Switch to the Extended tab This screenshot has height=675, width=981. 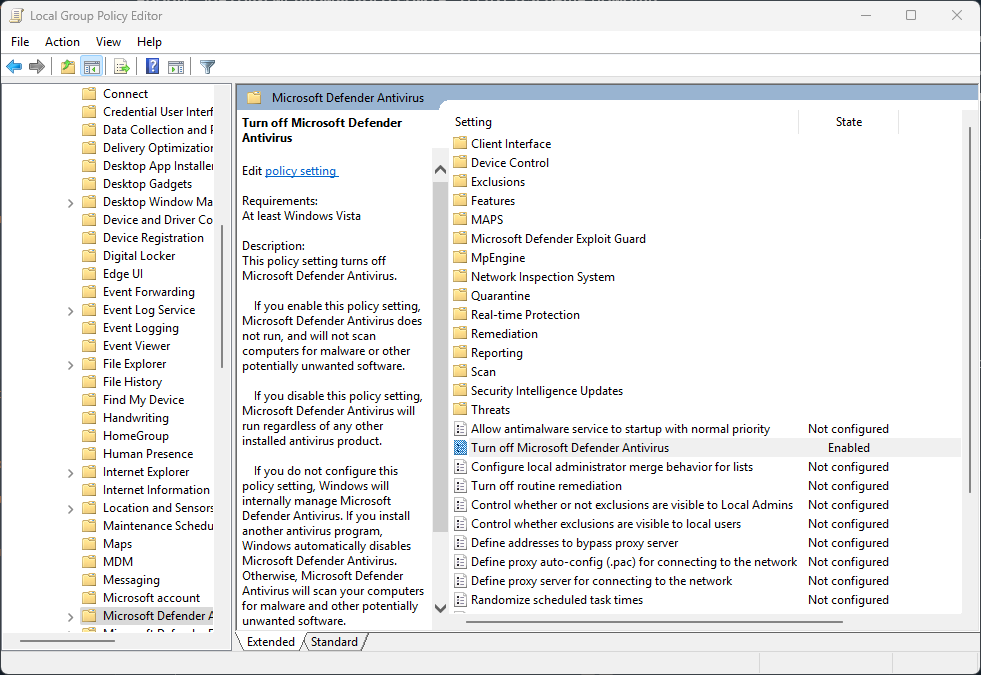coord(270,641)
